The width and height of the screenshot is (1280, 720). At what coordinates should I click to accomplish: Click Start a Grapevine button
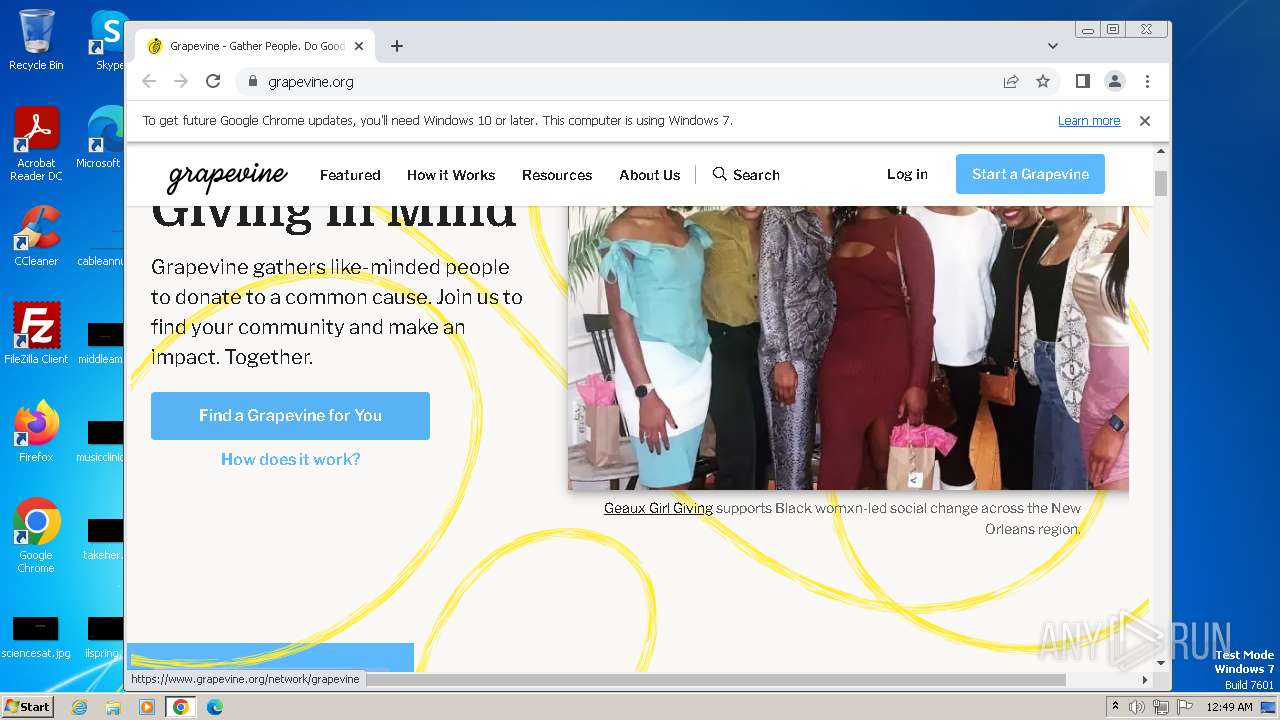point(1030,174)
